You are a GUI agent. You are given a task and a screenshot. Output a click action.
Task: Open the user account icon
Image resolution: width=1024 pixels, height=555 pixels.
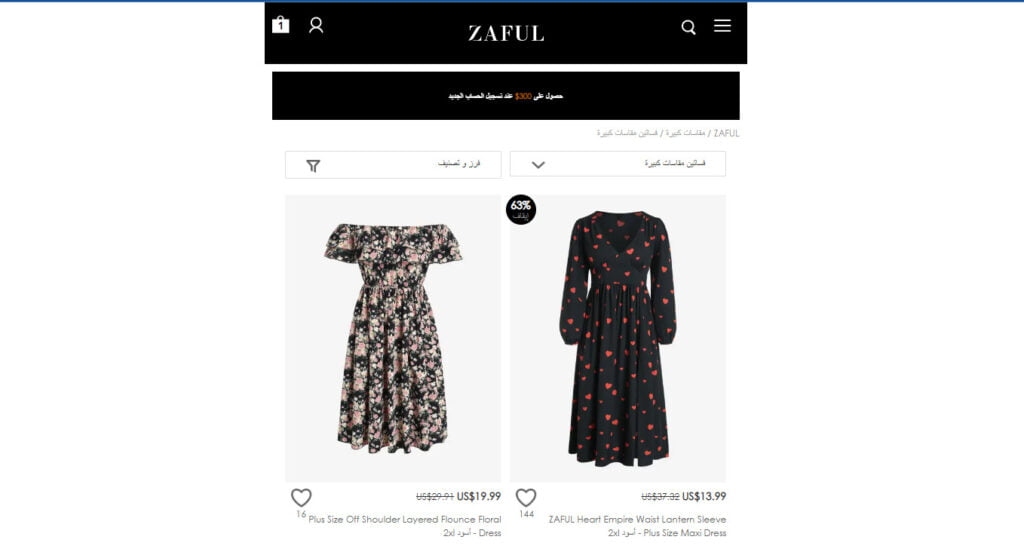coord(316,25)
